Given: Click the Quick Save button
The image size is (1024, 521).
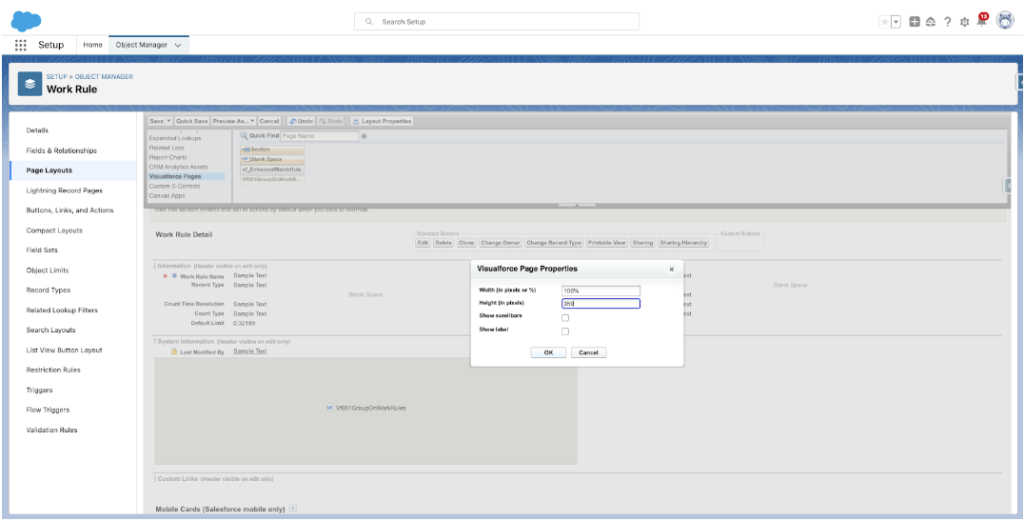Looking at the screenshot, I should click(192, 121).
